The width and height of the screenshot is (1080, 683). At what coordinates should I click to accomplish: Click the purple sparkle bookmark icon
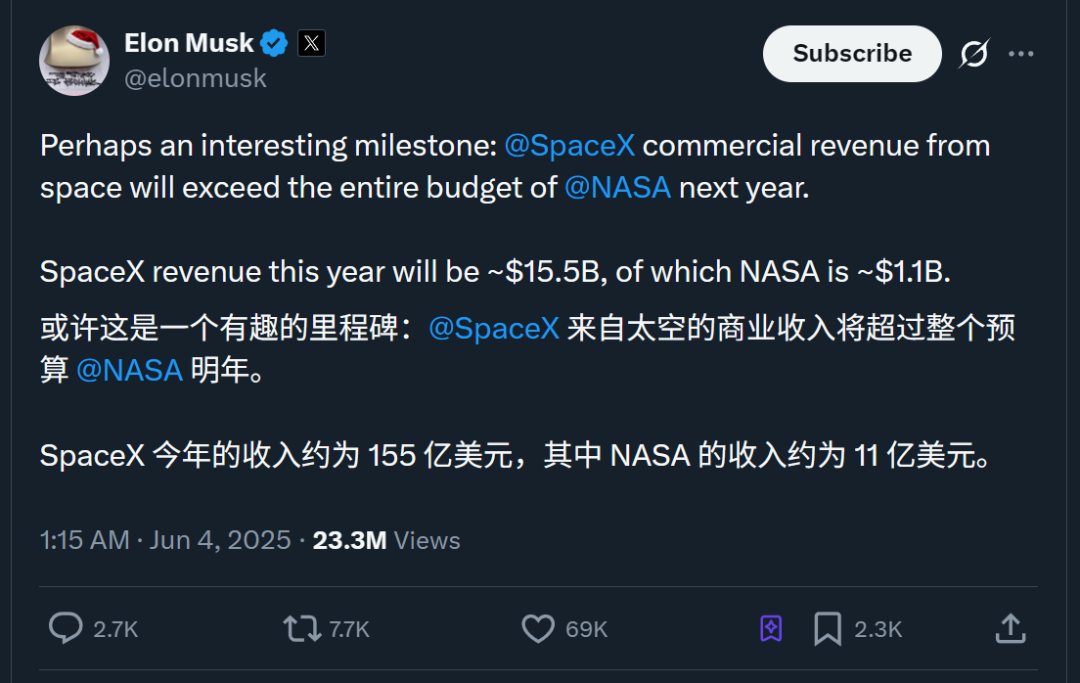pyautogui.click(x=770, y=628)
